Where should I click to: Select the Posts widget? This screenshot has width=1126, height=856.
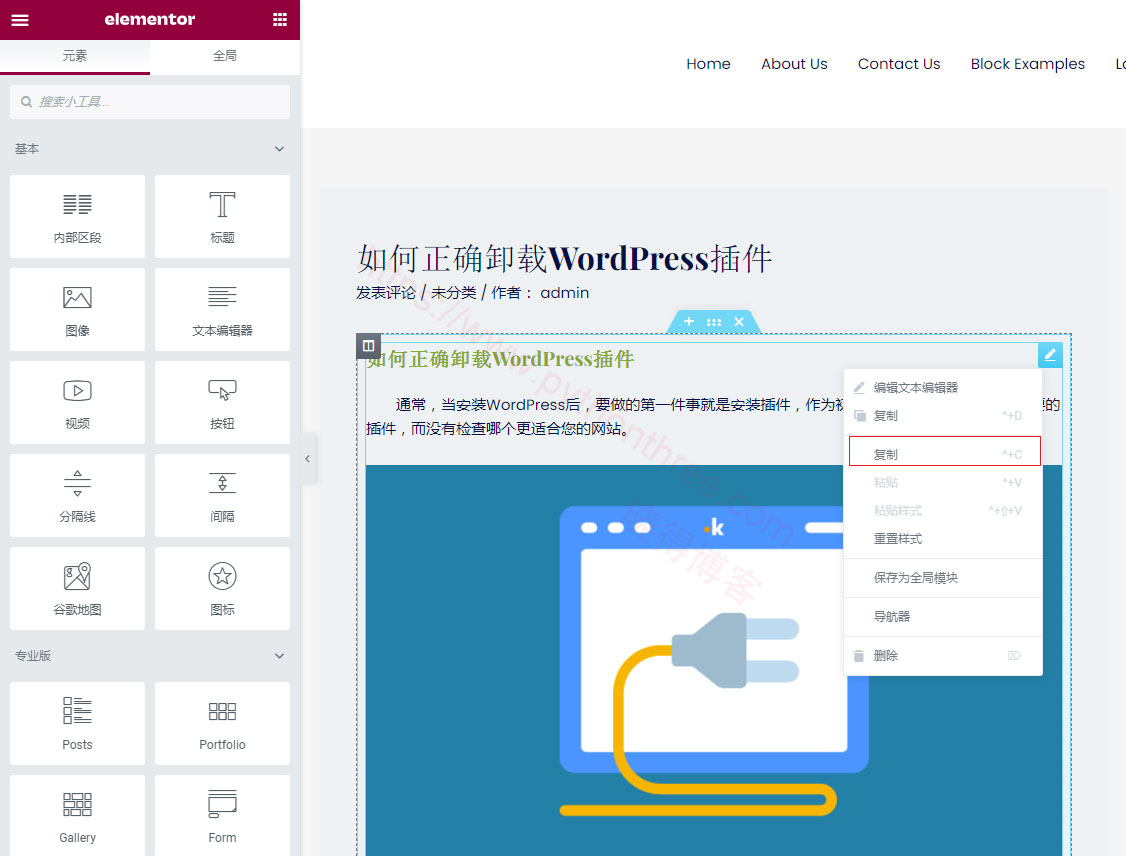78,723
